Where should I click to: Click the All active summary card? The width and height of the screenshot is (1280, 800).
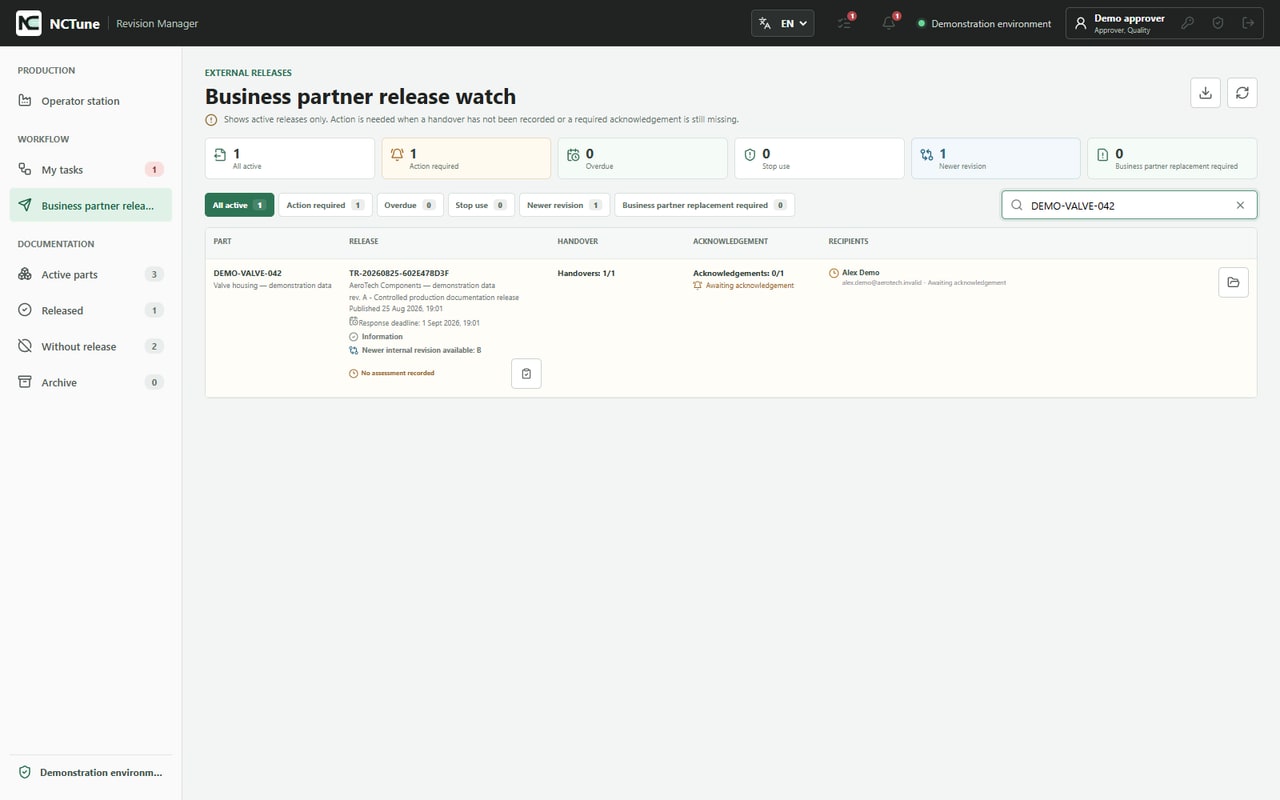tap(290, 158)
